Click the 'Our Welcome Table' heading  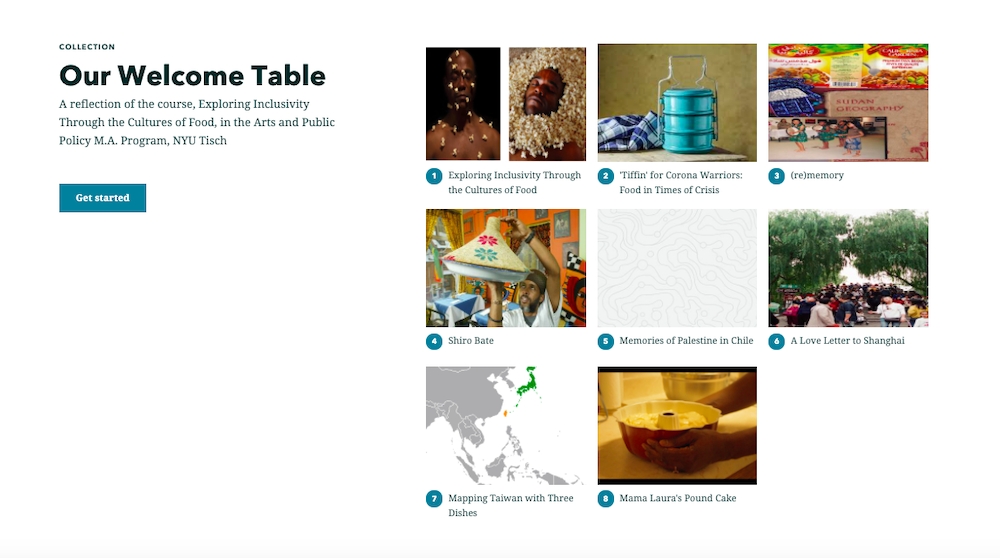pyautogui.click(x=192, y=76)
